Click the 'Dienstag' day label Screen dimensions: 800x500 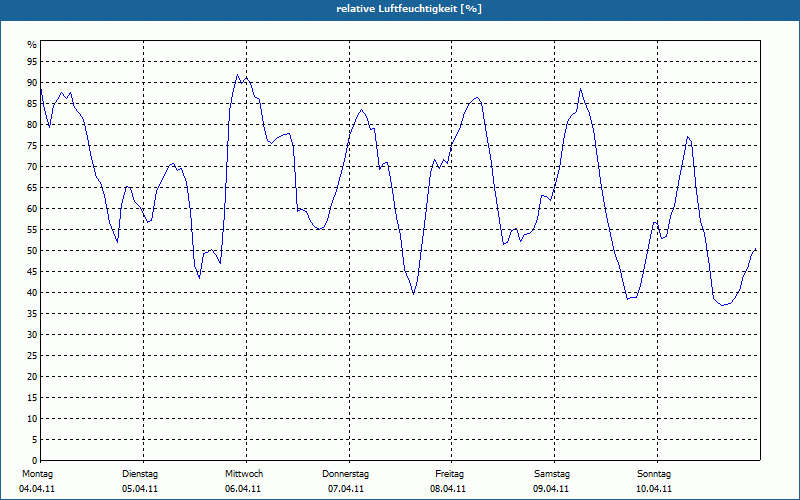tap(140, 474)
